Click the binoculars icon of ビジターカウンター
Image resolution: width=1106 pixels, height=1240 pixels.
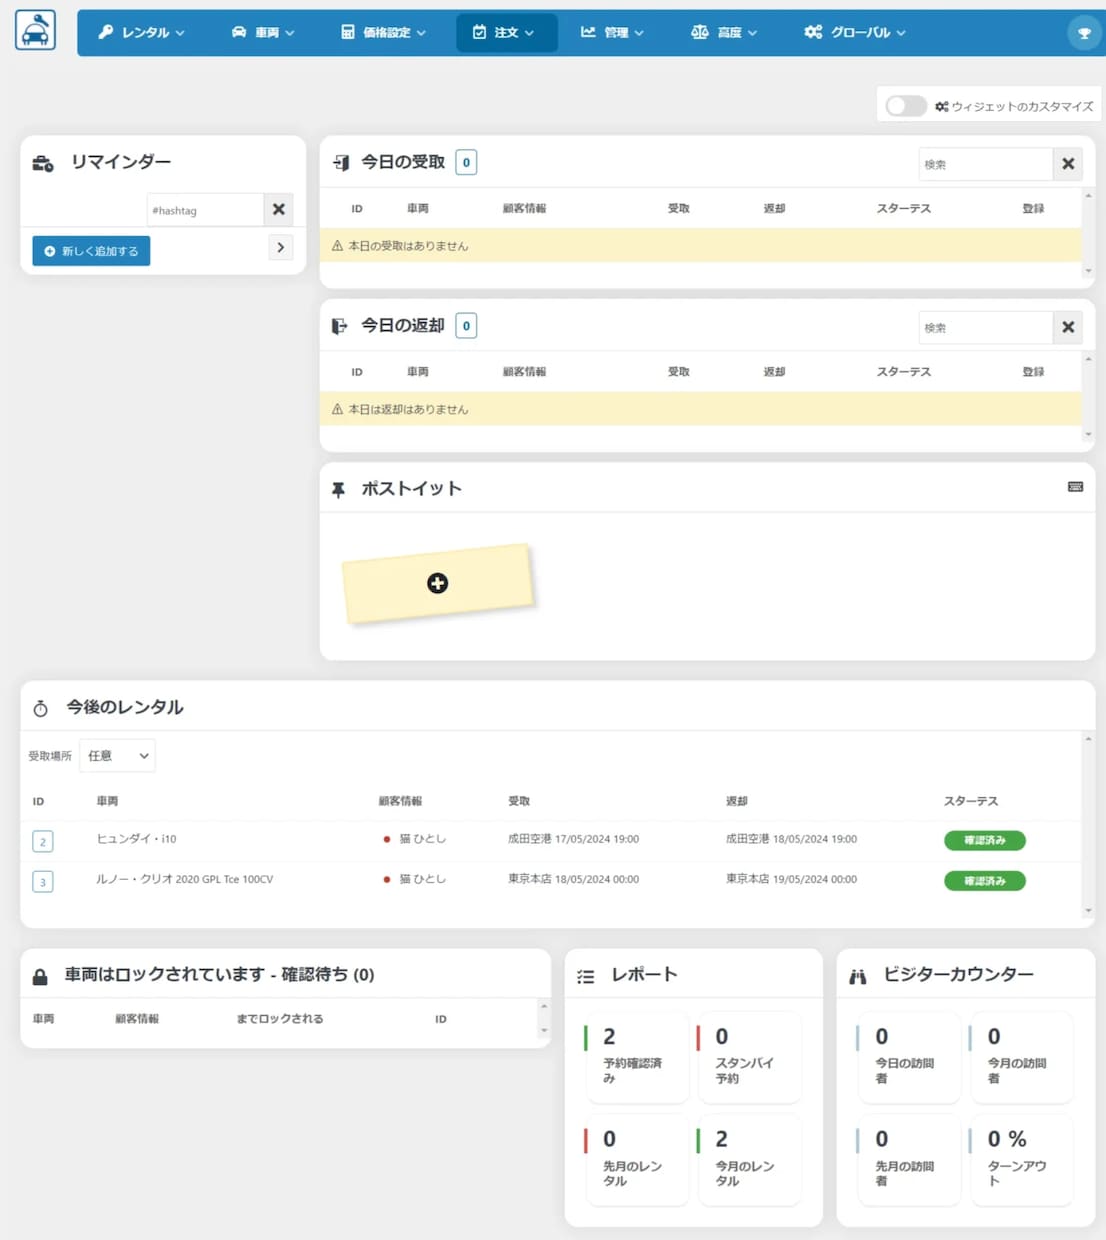pyautogui.click(x=858, y=976)
